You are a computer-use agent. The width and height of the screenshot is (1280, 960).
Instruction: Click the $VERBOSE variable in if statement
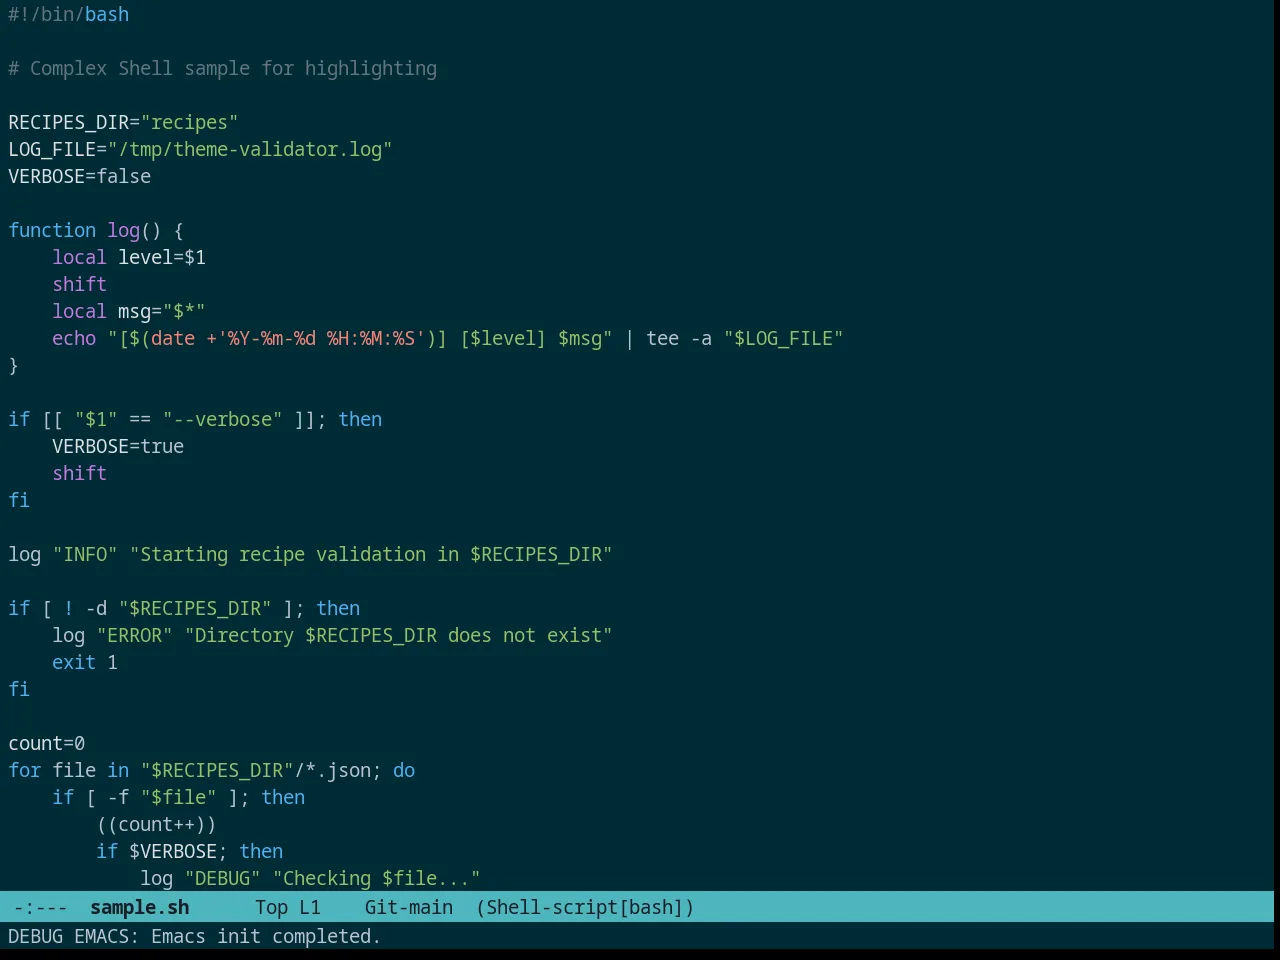(x=173, y=851)
